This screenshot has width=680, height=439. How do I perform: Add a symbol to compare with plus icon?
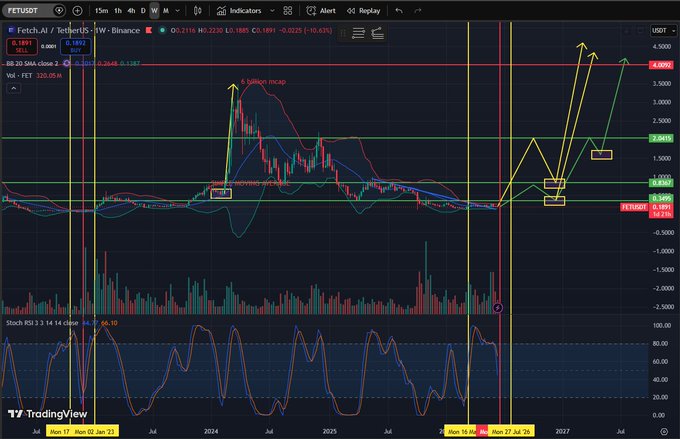point(77,10)
